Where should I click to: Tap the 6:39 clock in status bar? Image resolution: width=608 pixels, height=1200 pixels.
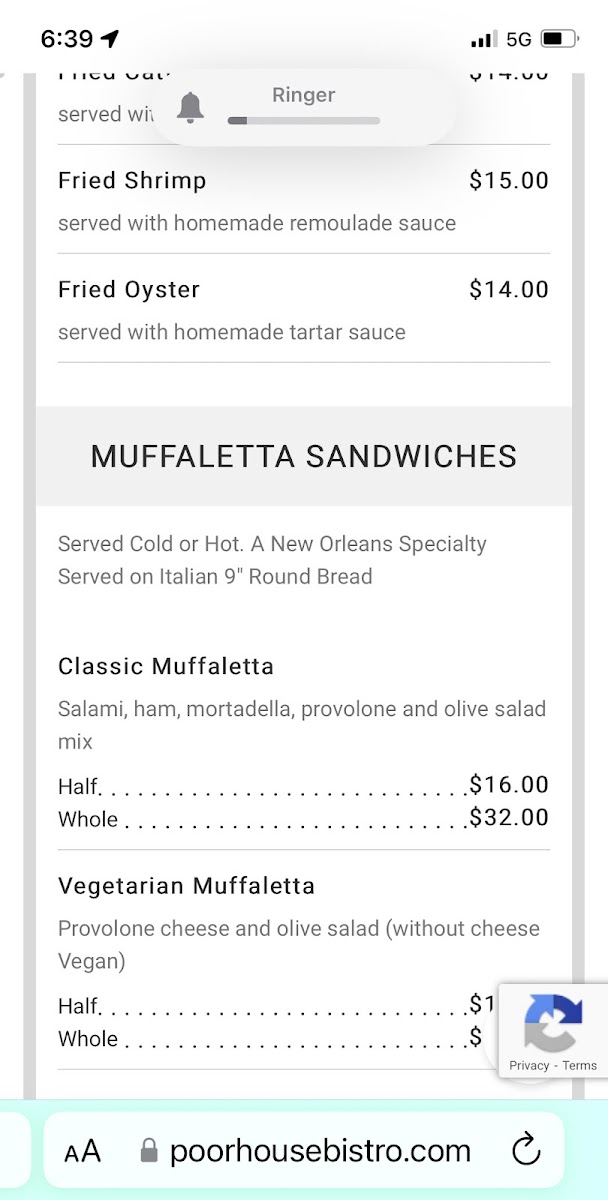[66, 39]
